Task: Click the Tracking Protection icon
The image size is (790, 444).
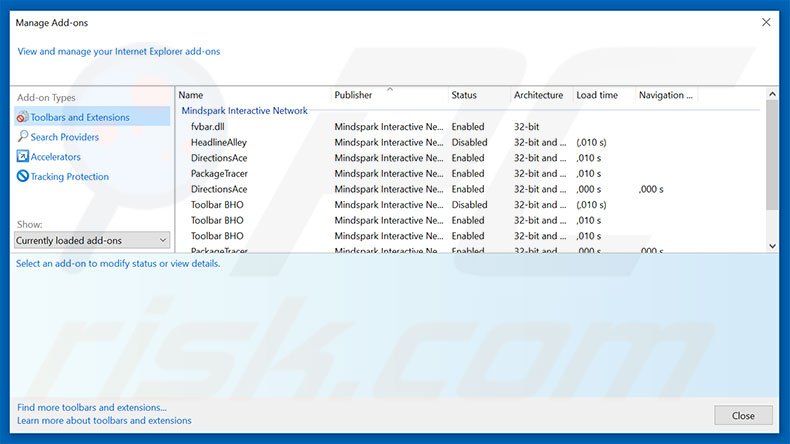Action: tap(23, 177)
